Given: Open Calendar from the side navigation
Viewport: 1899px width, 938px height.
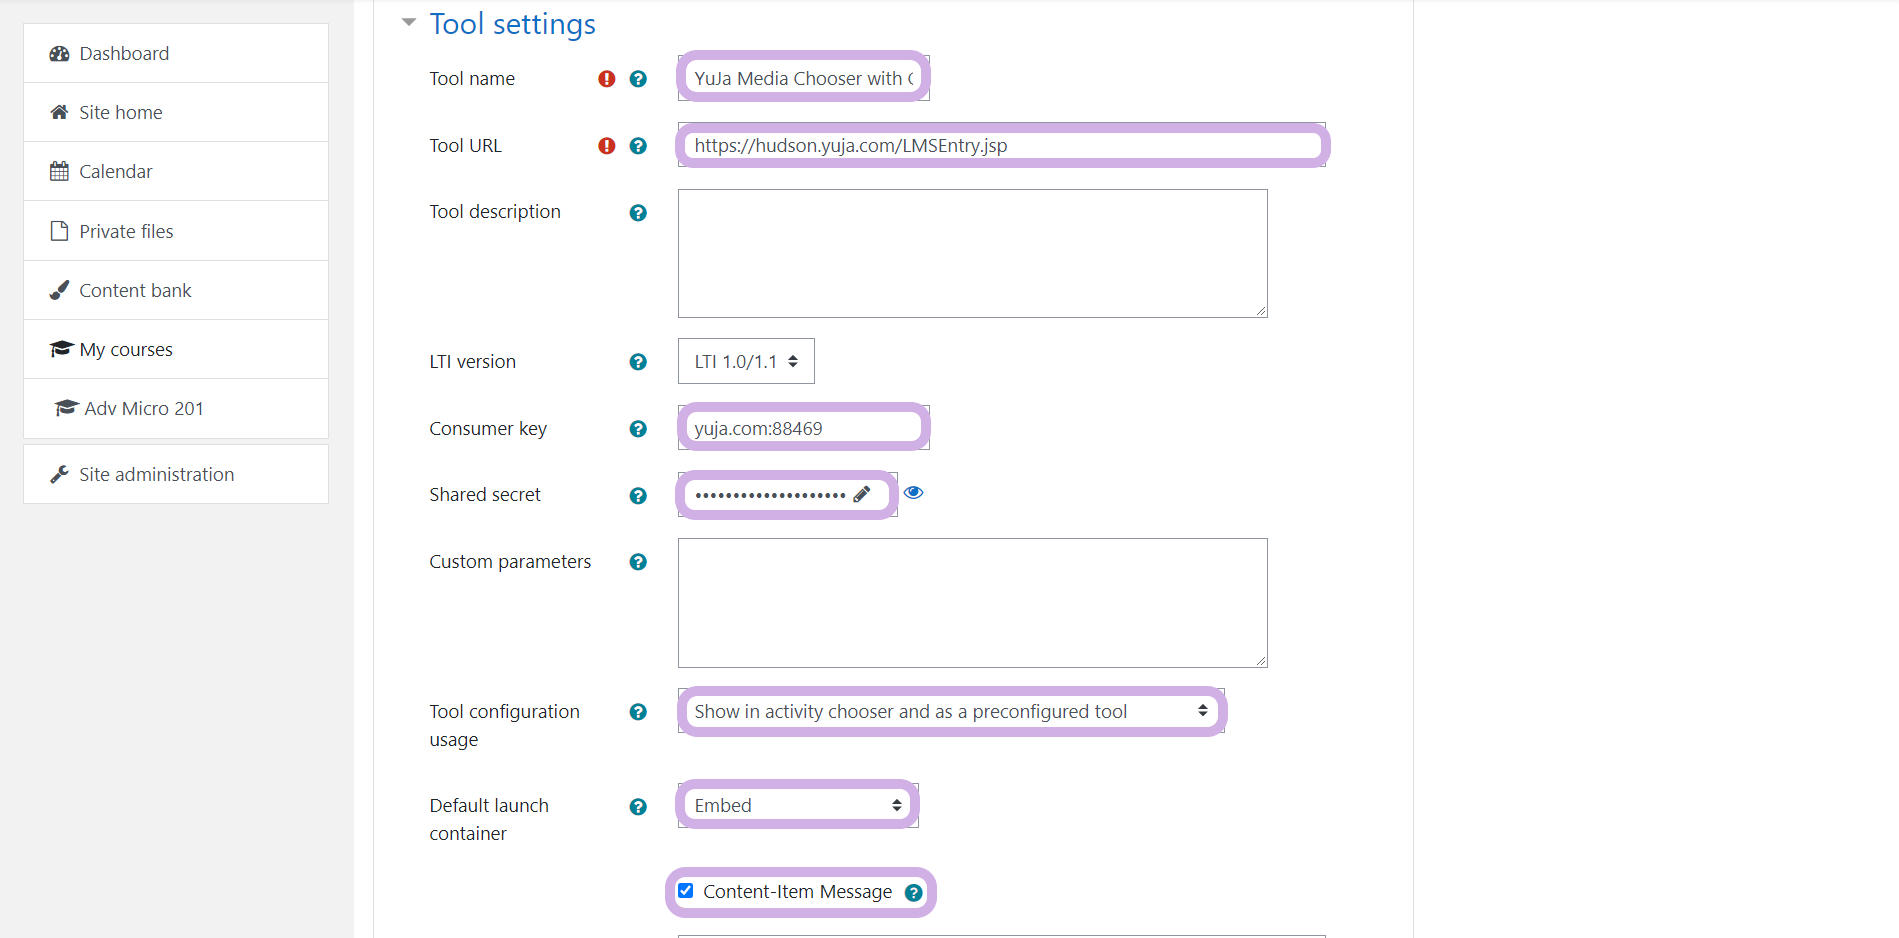Looking at the screenshot, I should (115, 172).
